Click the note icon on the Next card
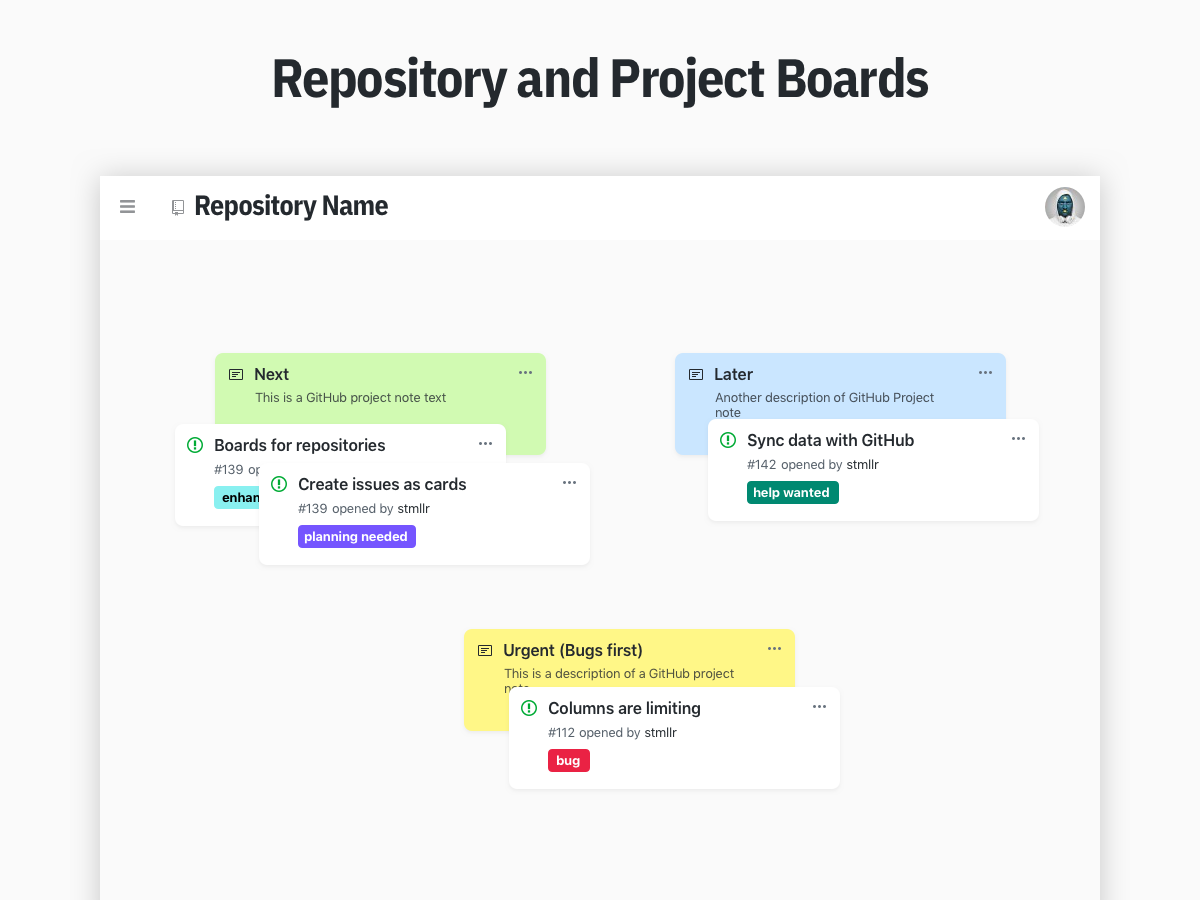1200x900 pixels. [x=236, y=374]
